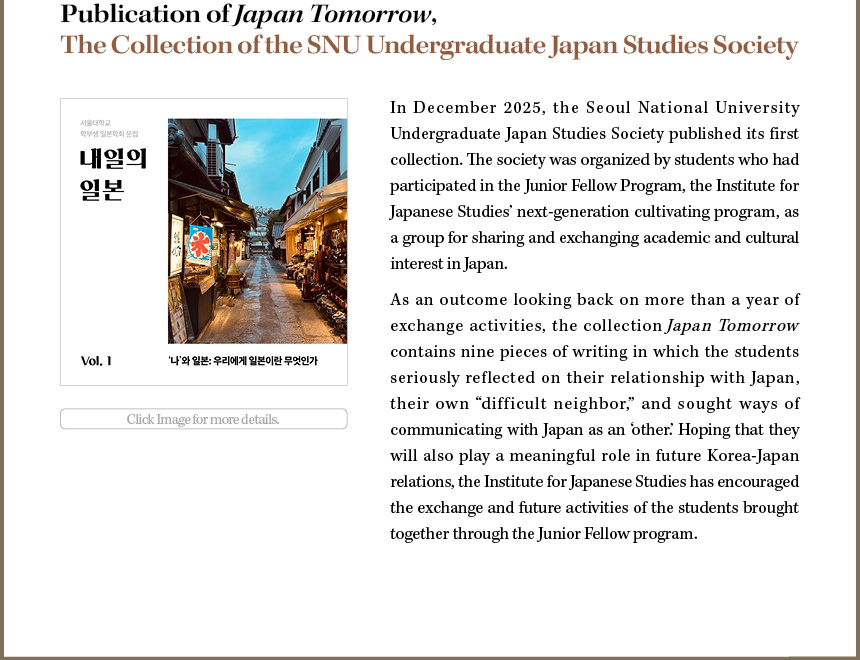Click the subtitle 'The Collection of the SNU Undergraduate Japan Studies Society'

[429, 45]
